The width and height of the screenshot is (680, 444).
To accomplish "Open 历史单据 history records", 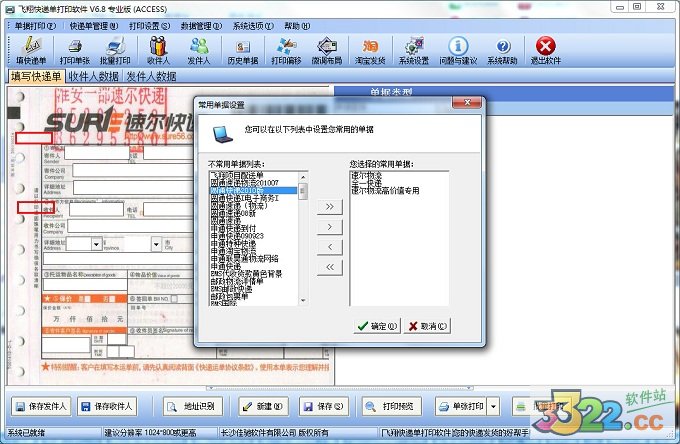I will [x=242, y=51].
